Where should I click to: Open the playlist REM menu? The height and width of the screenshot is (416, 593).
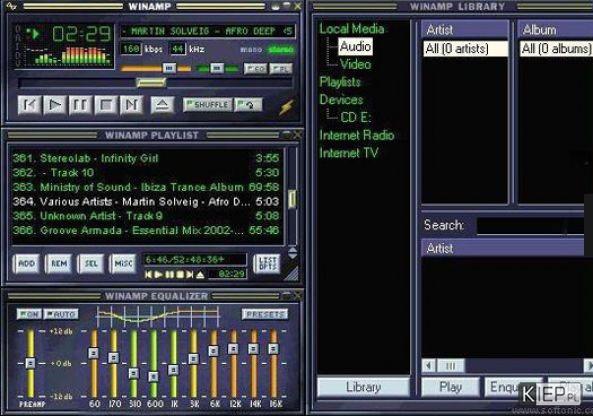[x=59, y=263]
